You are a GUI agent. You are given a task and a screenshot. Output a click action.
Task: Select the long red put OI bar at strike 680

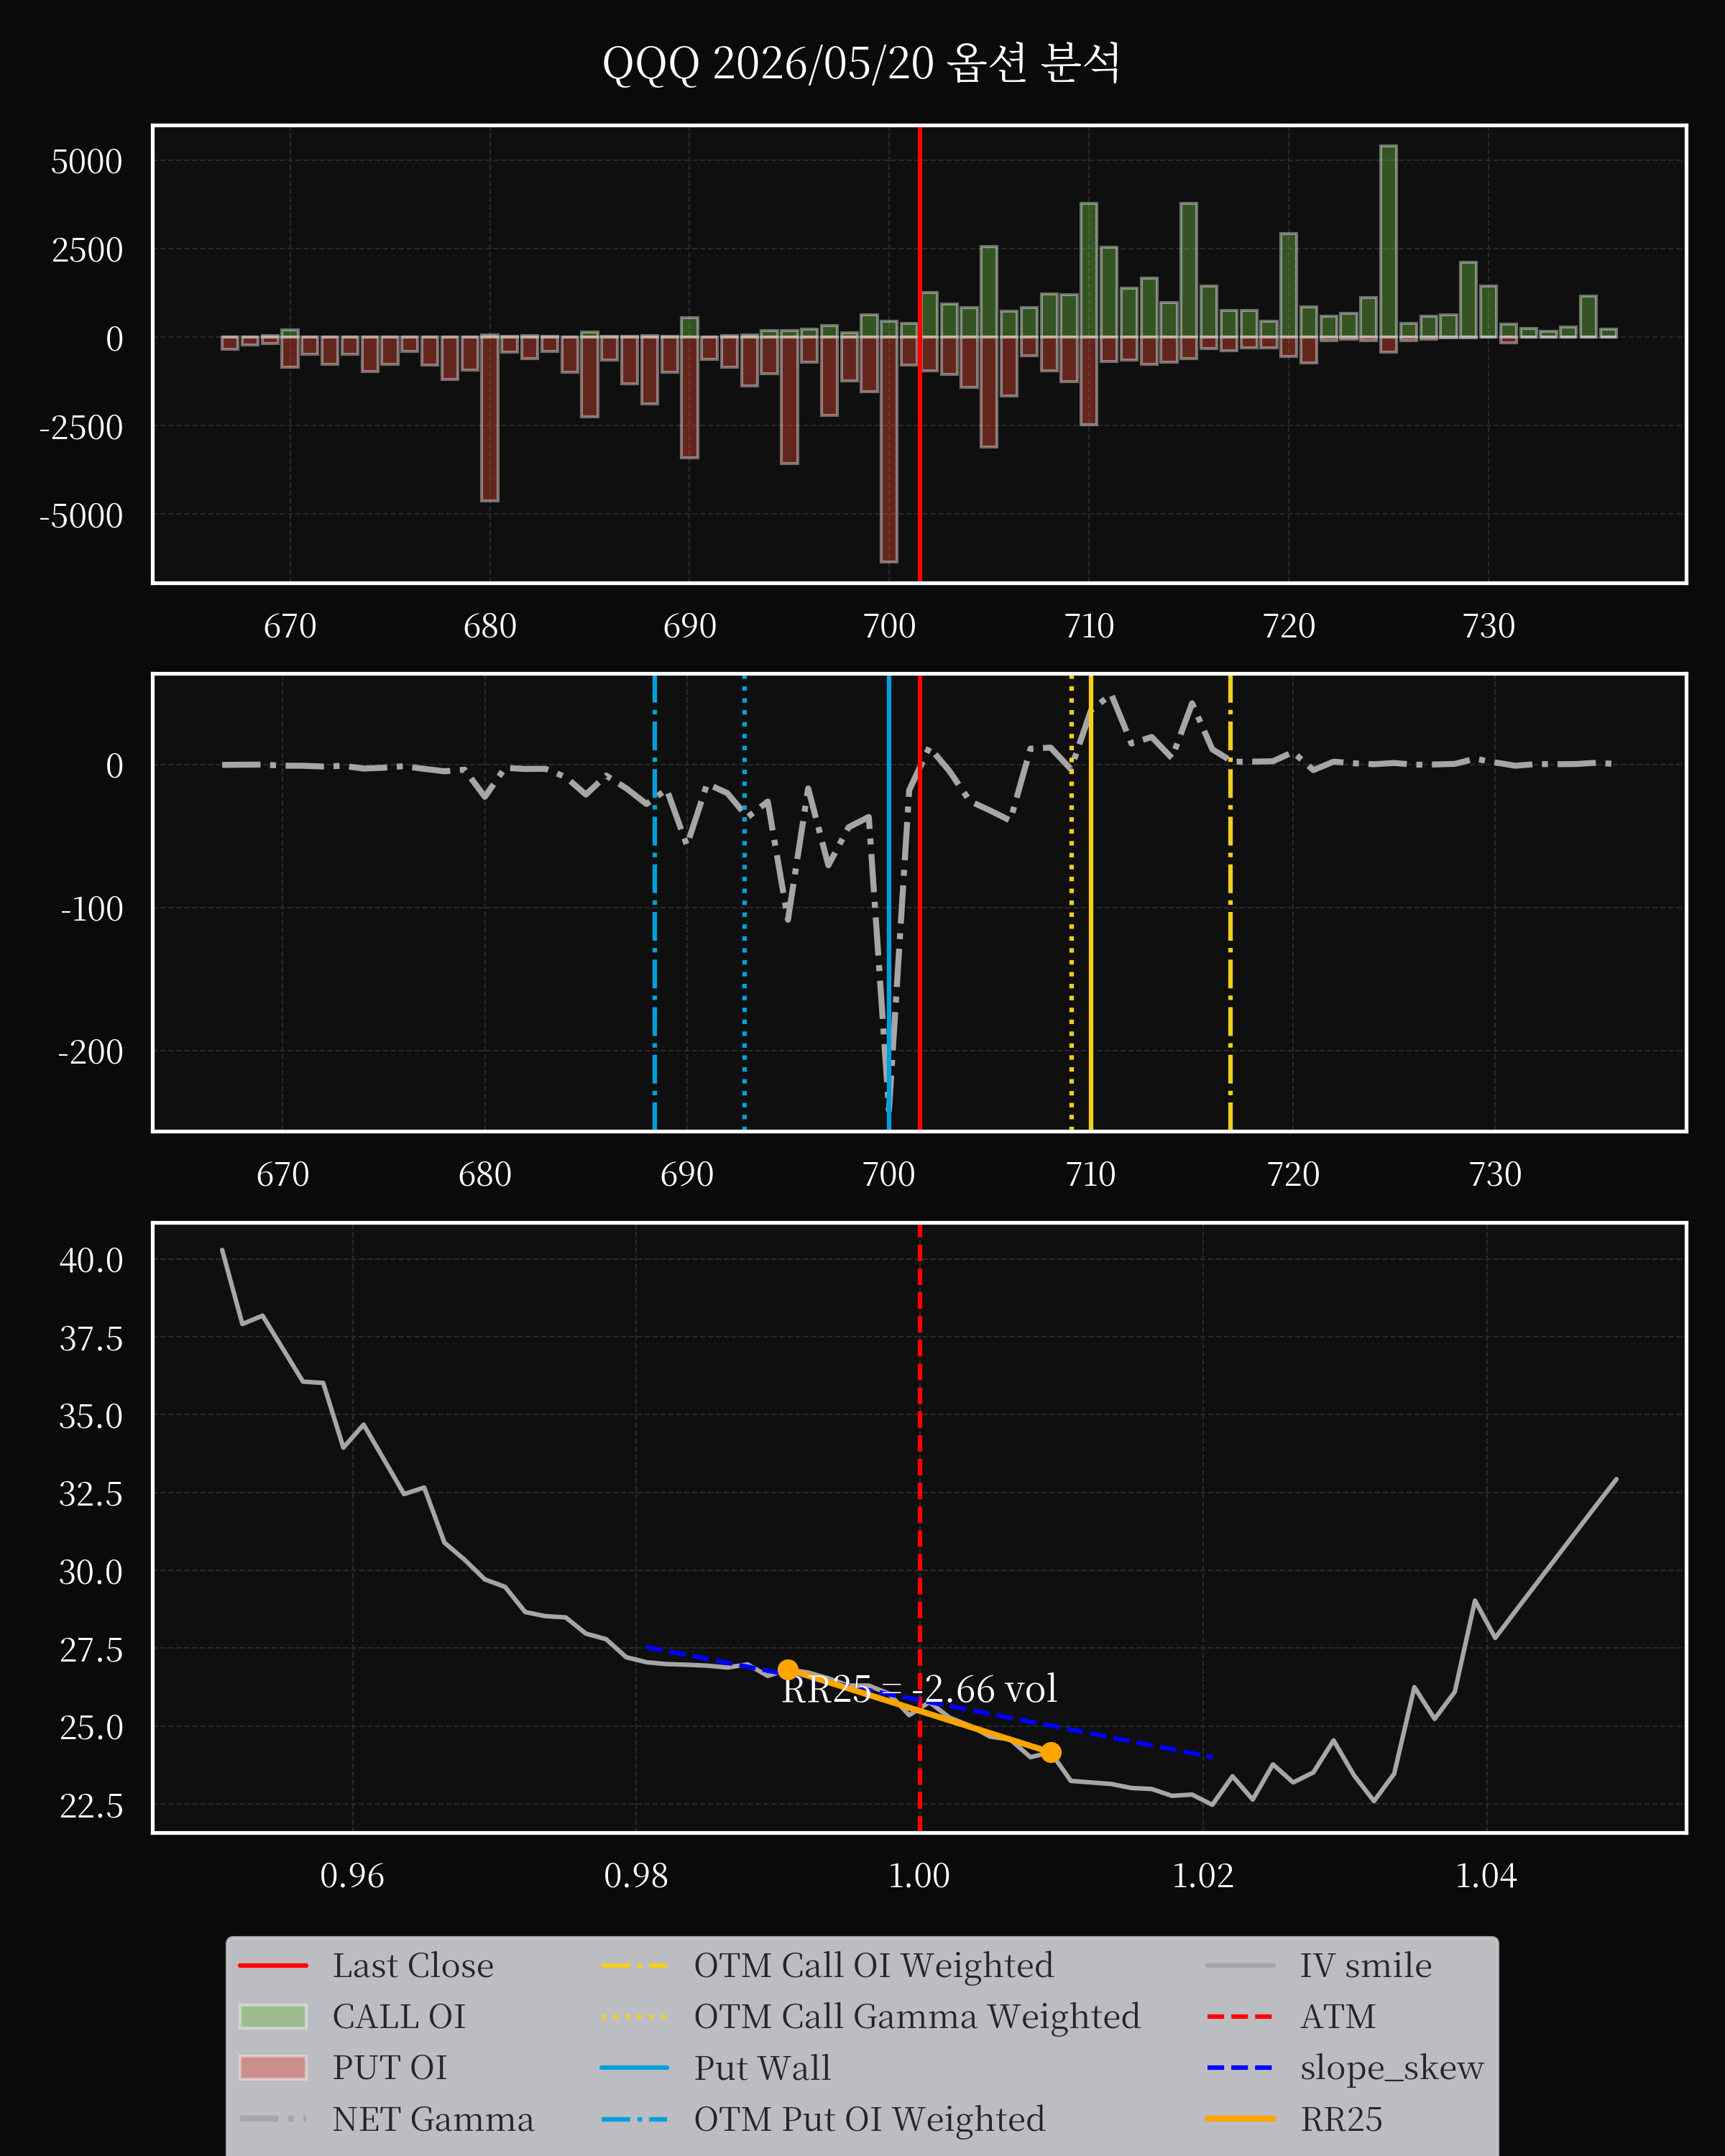(489, 418)
